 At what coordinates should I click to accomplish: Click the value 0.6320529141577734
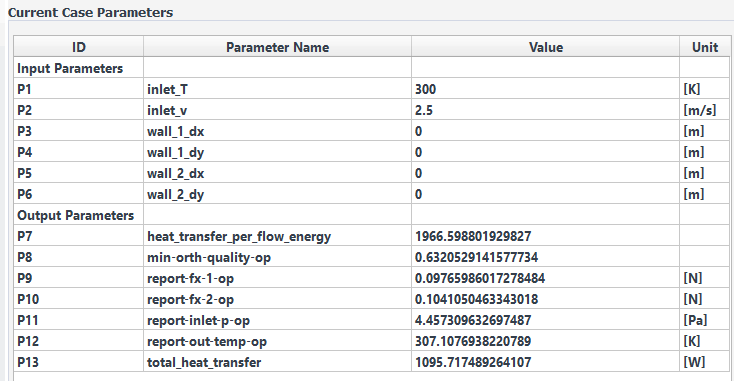[x=545, y=257]
